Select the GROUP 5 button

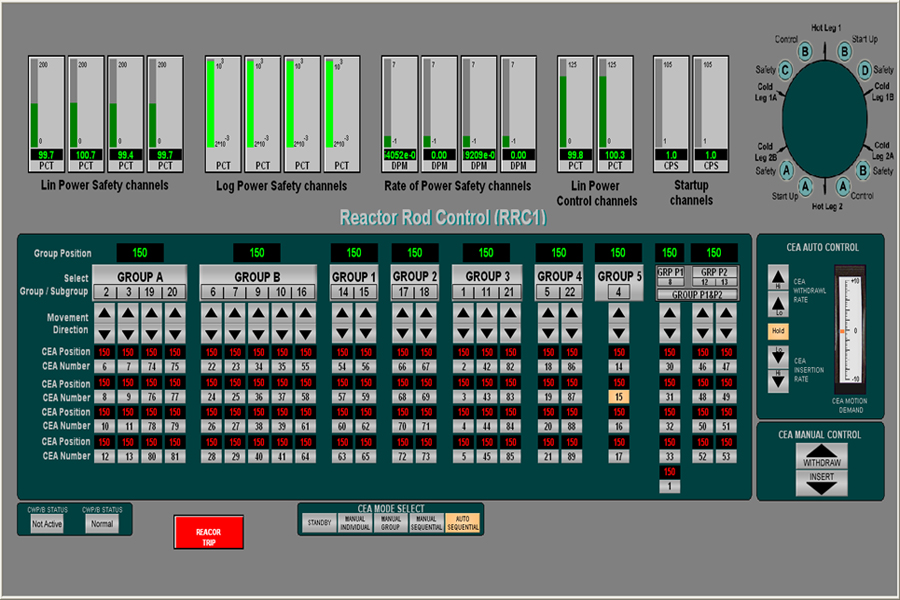tap(619, 276)
